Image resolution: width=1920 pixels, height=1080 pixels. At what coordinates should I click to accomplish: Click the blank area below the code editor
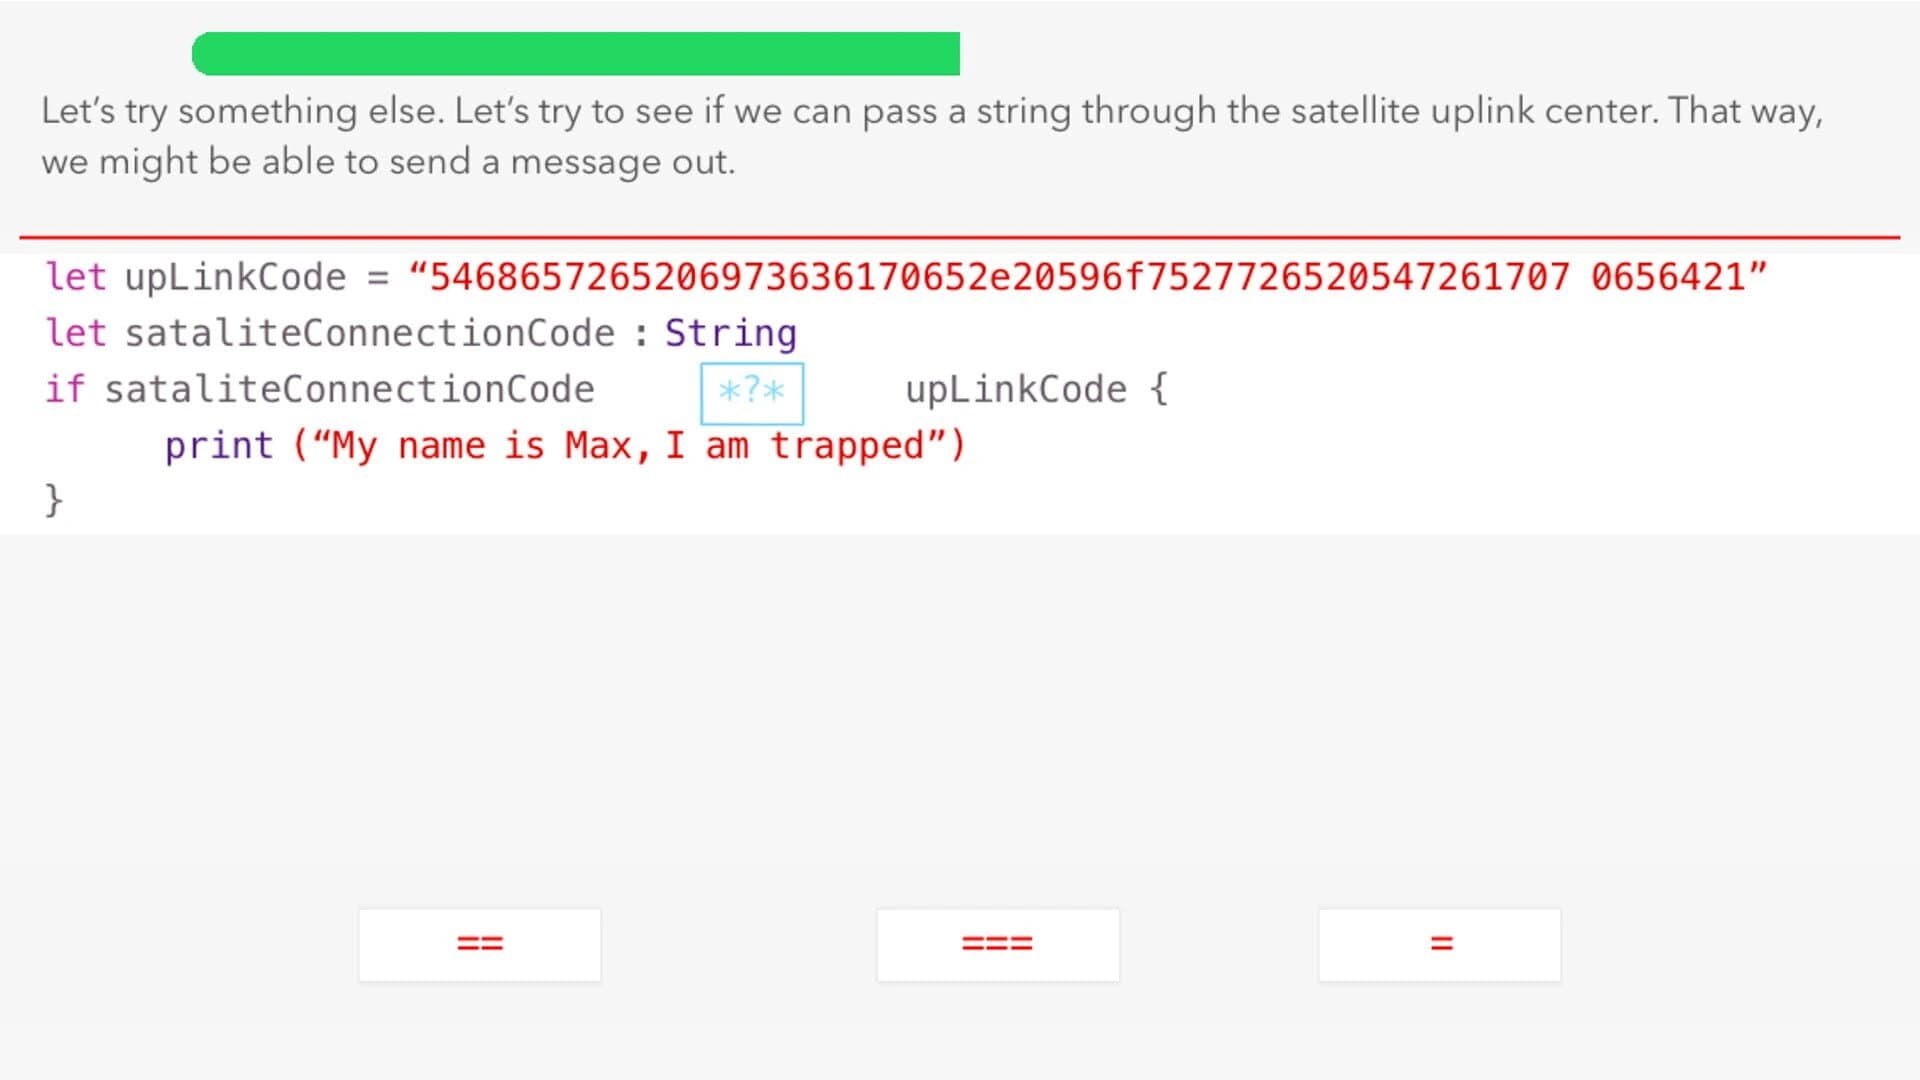[x=960, y=700]
